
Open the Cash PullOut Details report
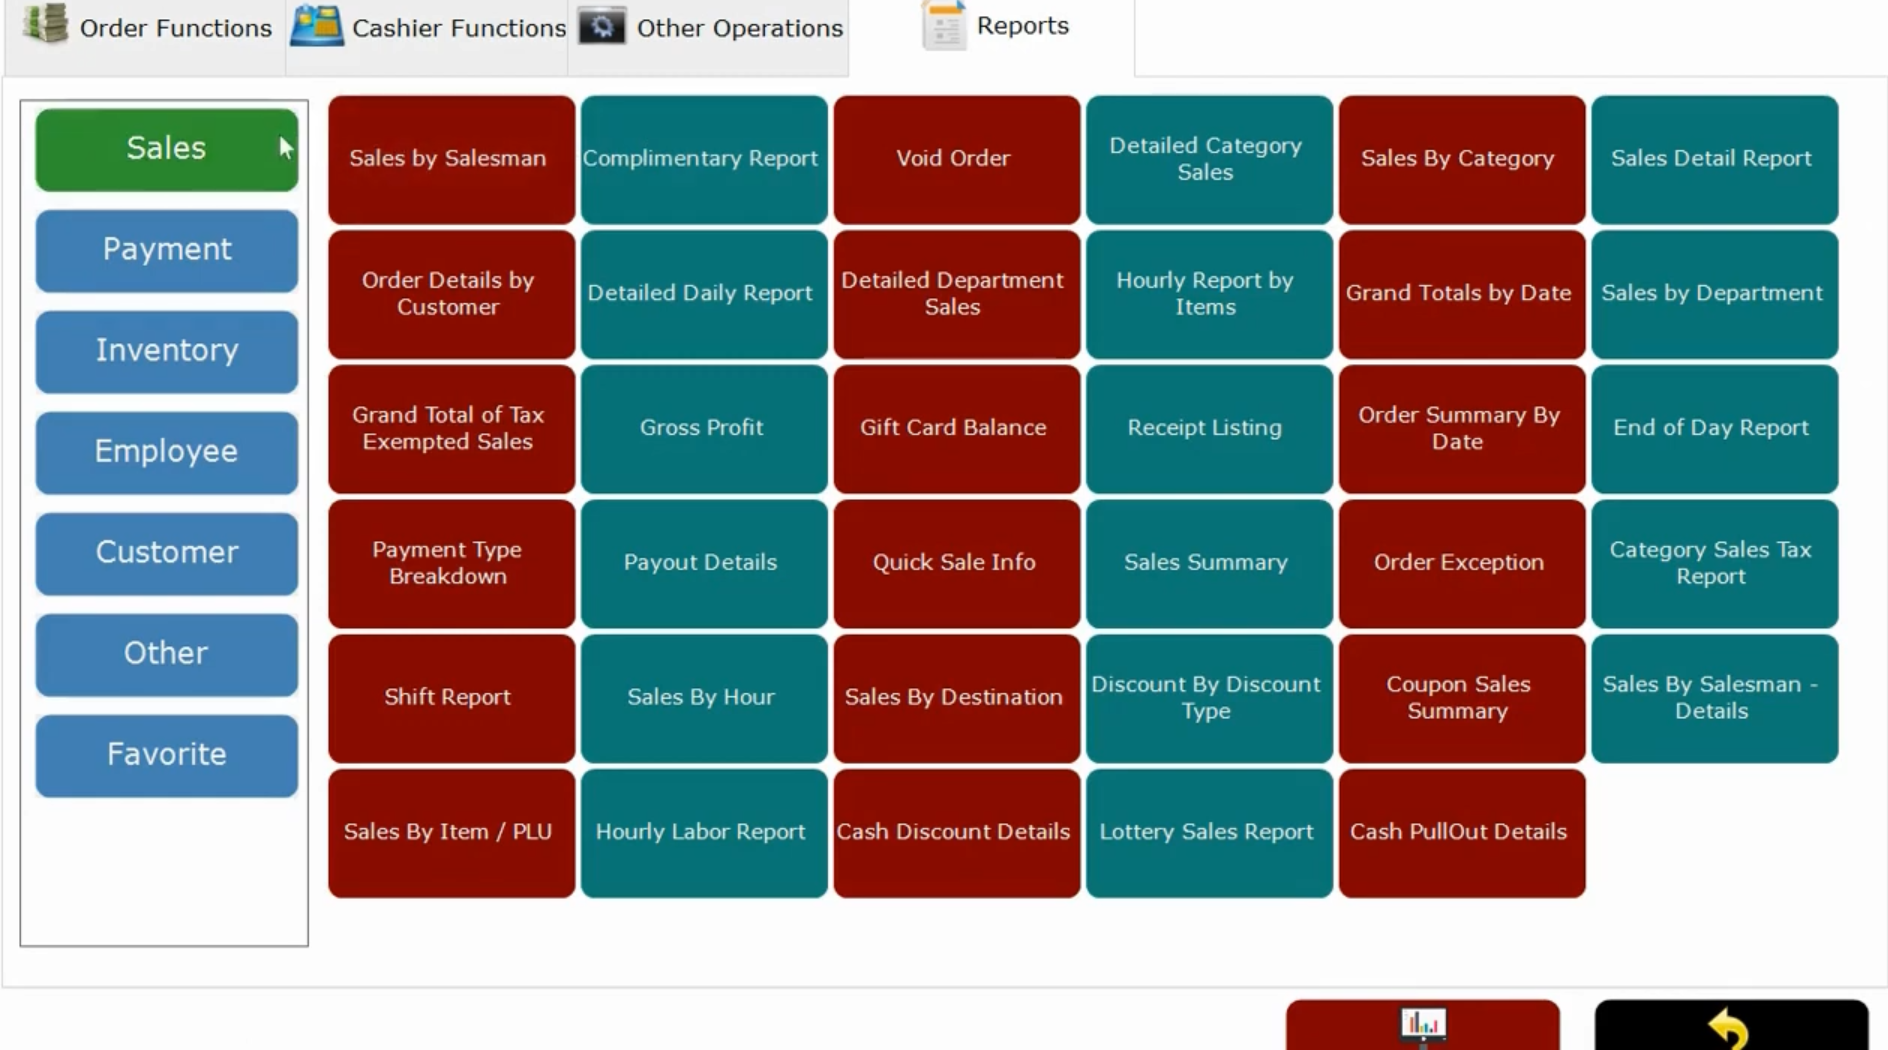click(x=1458, y=831)
